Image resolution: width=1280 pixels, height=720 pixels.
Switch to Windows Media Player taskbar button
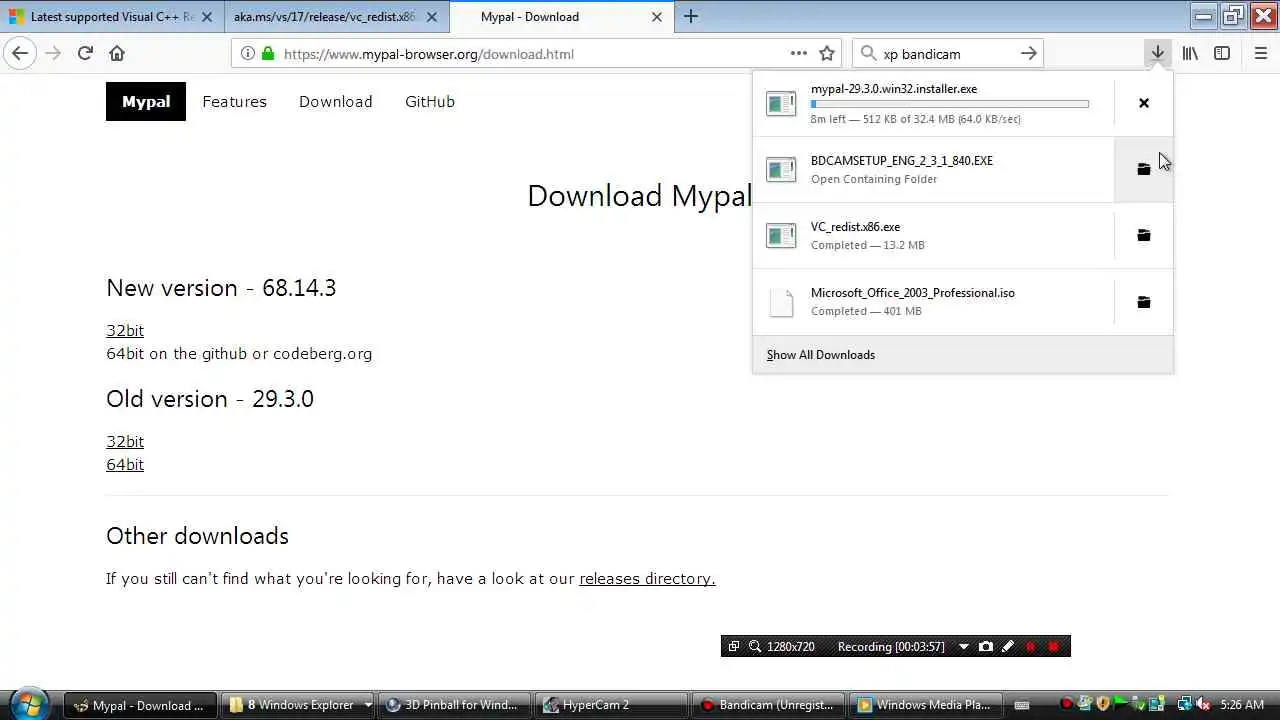click(x=925, y=705)
